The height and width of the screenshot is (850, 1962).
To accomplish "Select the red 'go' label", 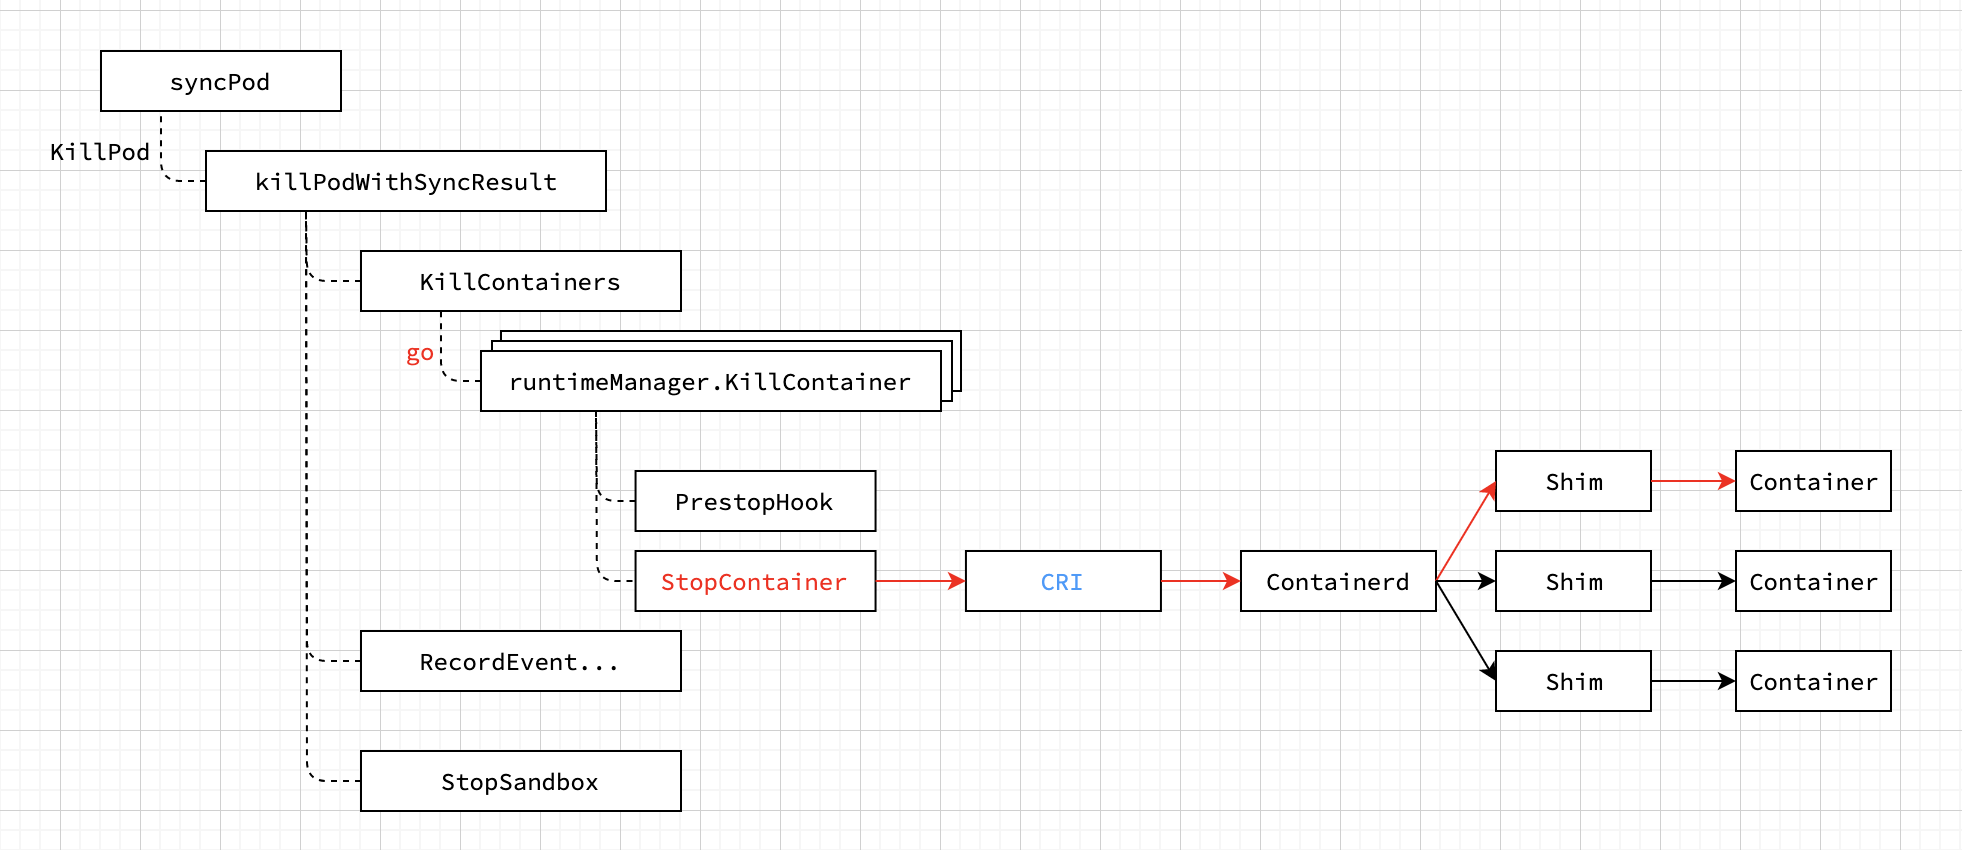I will coord(420,353).
